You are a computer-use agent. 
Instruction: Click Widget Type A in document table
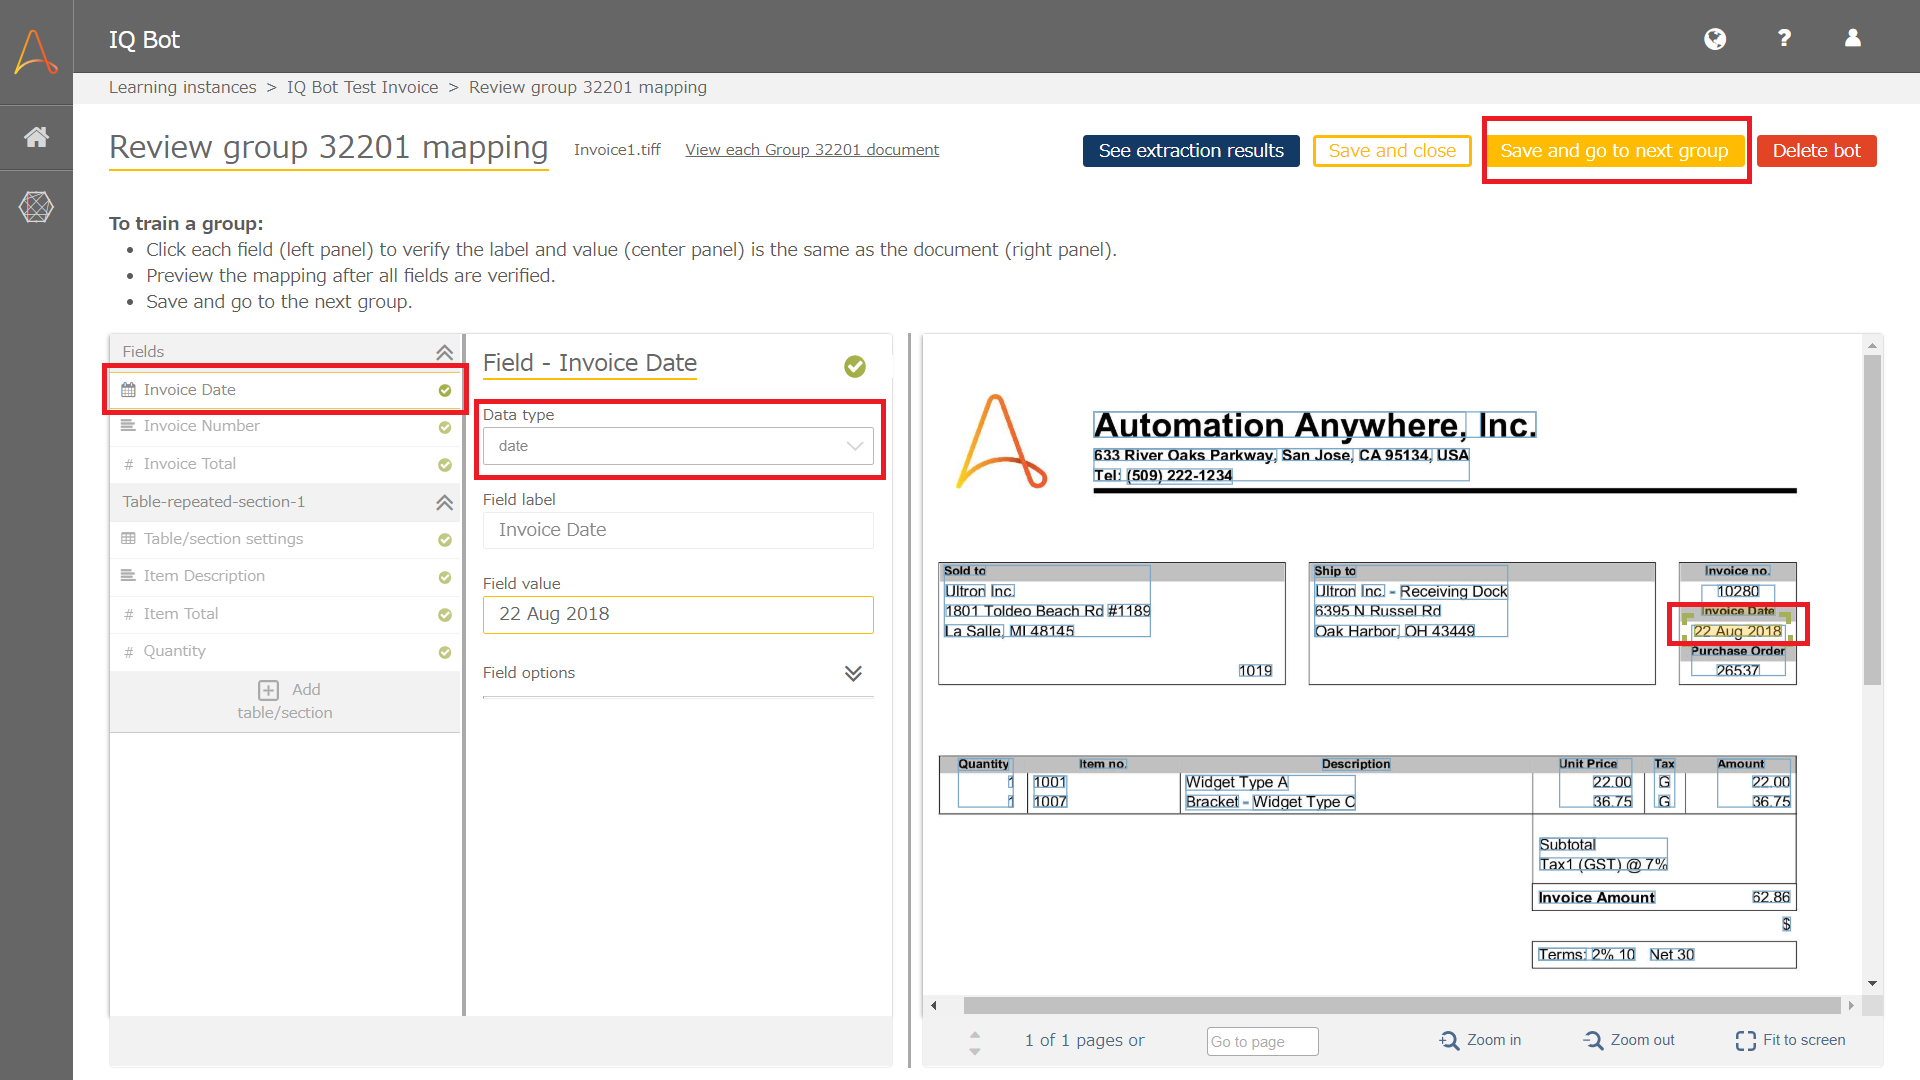[1236, 782]
